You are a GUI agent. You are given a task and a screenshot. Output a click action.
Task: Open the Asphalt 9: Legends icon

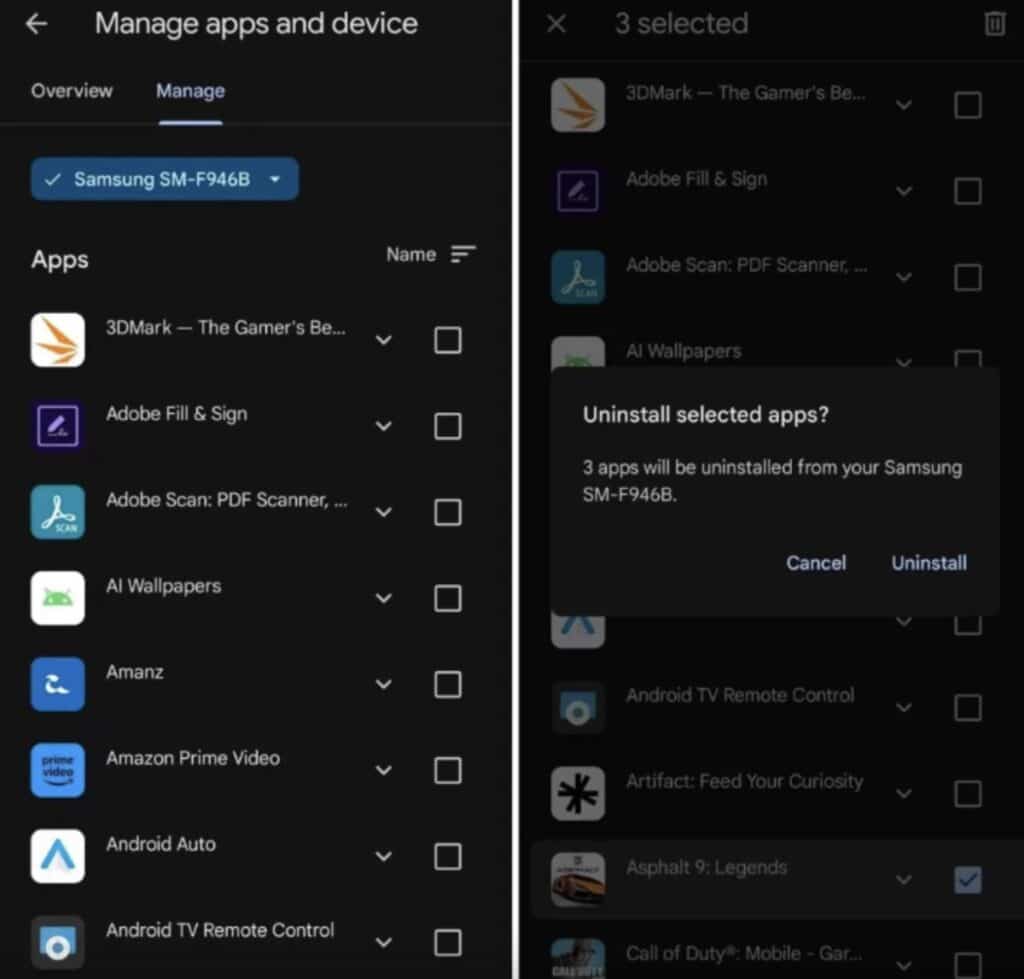[577, 880]
